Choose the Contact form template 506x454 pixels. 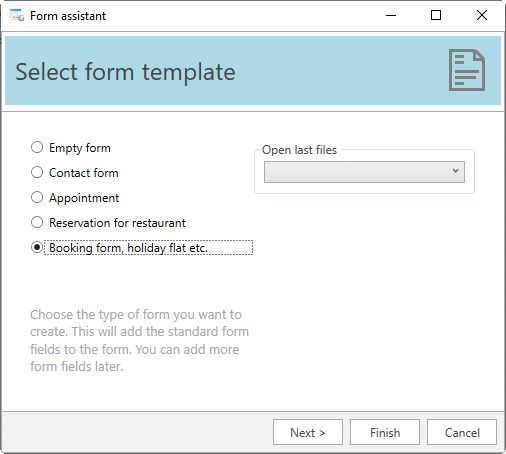(x=37, y=172)
